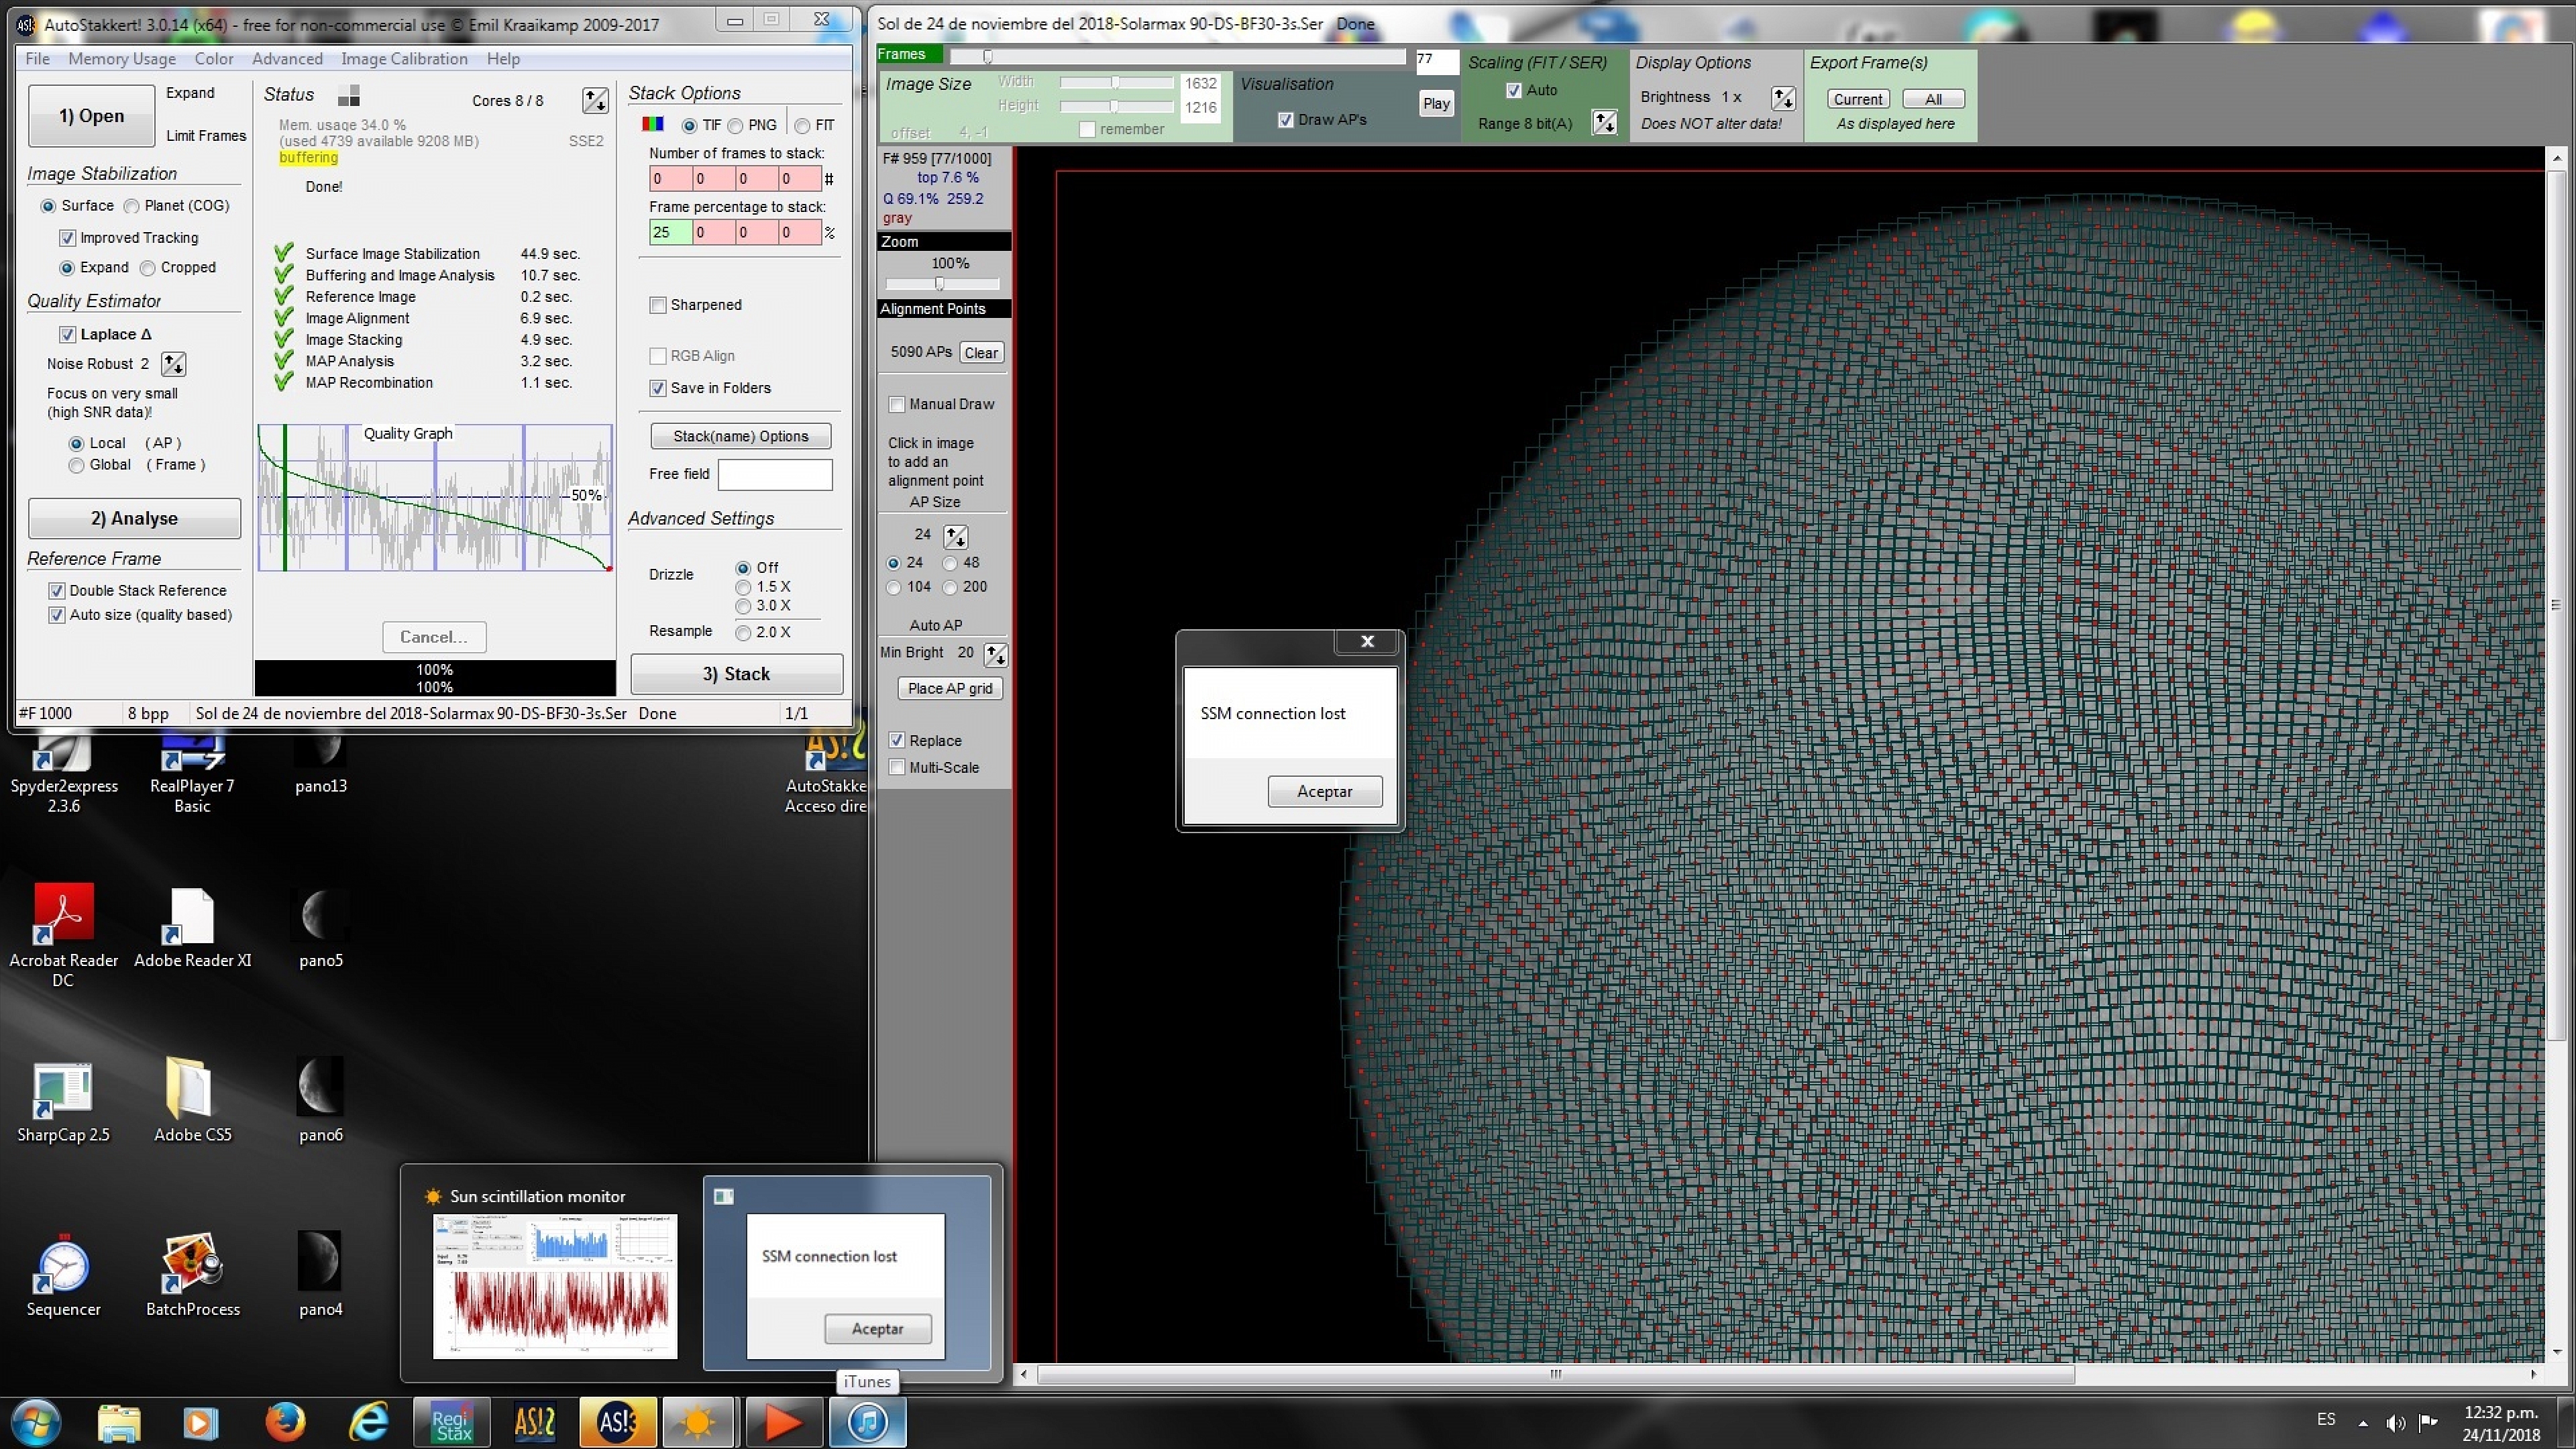Accept SSM connection lost dialog
This screenshot has width=2576, height=1449.
point(1325,792)
